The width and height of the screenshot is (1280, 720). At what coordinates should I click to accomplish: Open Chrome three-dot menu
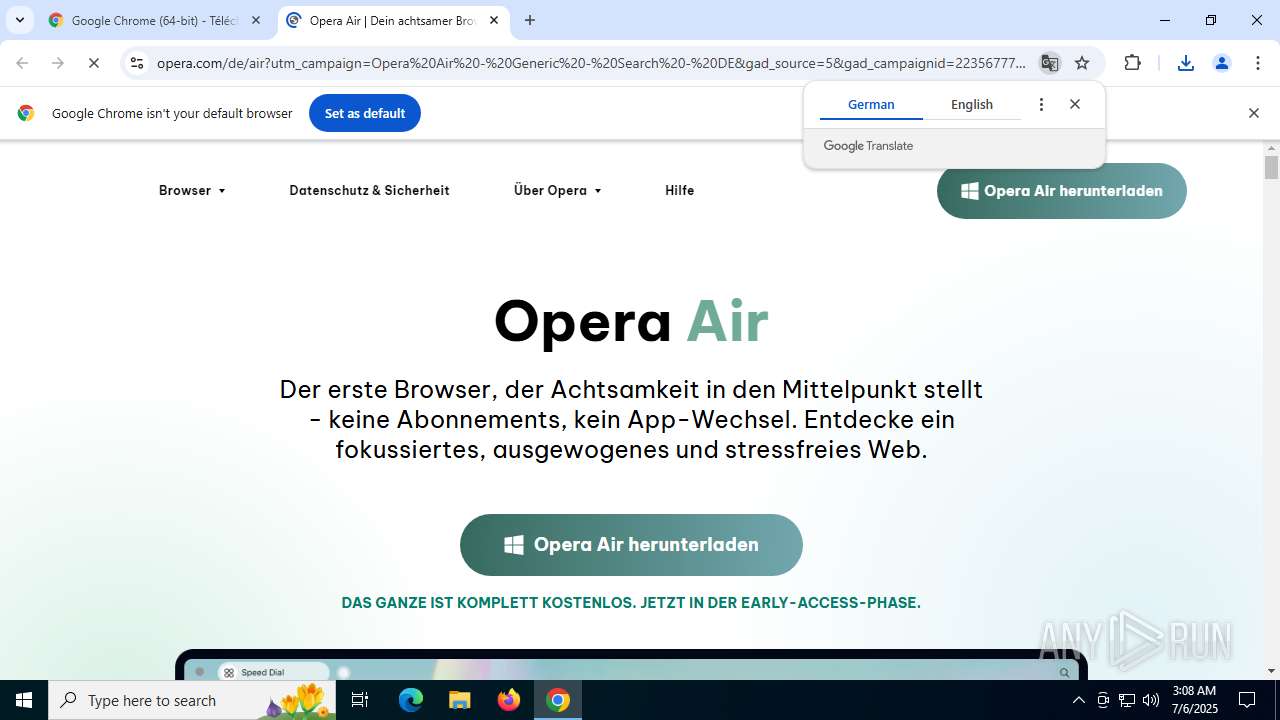click(x=1257, y=63)
